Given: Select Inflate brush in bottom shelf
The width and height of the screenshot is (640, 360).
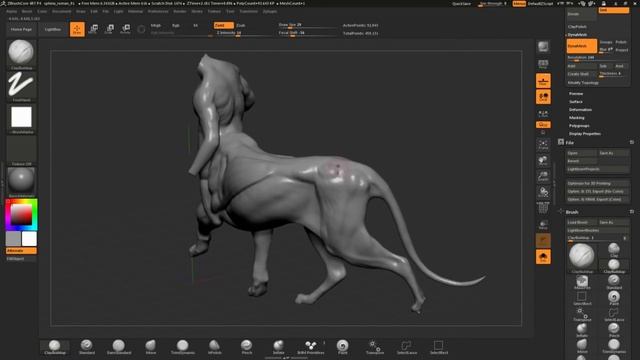Looking at the screenshot, I should [278, 347].
